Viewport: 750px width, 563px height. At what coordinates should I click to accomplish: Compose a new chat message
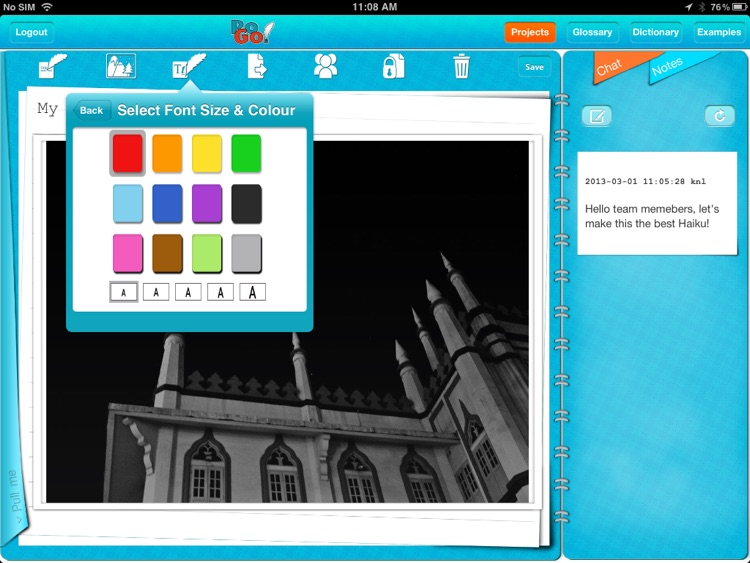pos(597,117)
